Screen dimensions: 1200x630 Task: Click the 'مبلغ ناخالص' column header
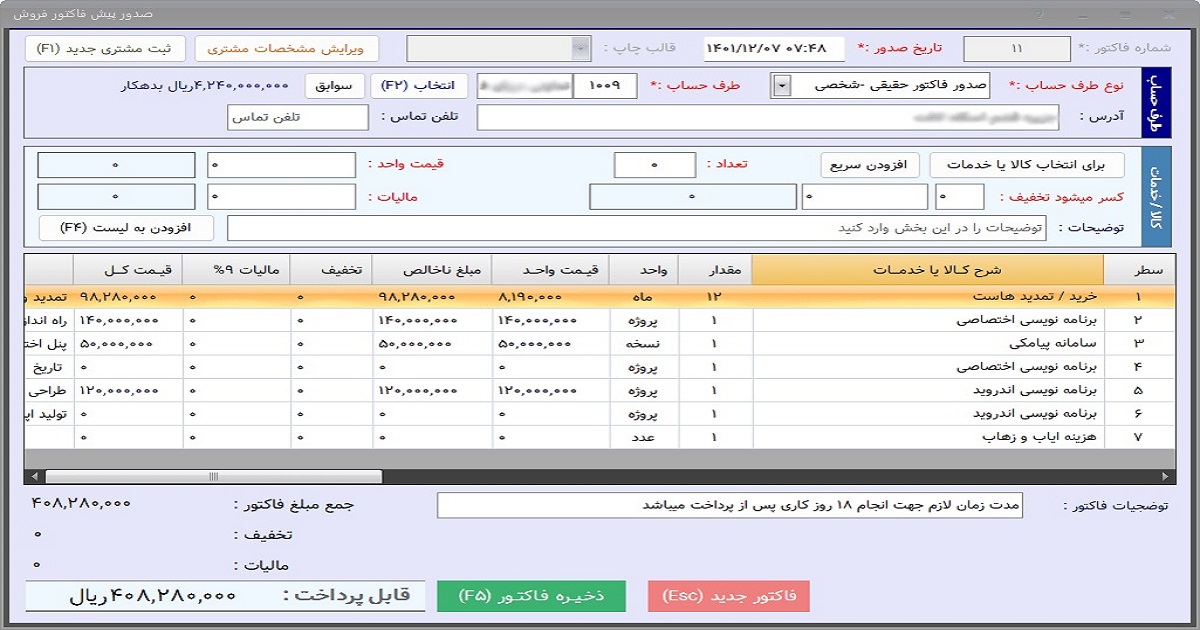432,270
